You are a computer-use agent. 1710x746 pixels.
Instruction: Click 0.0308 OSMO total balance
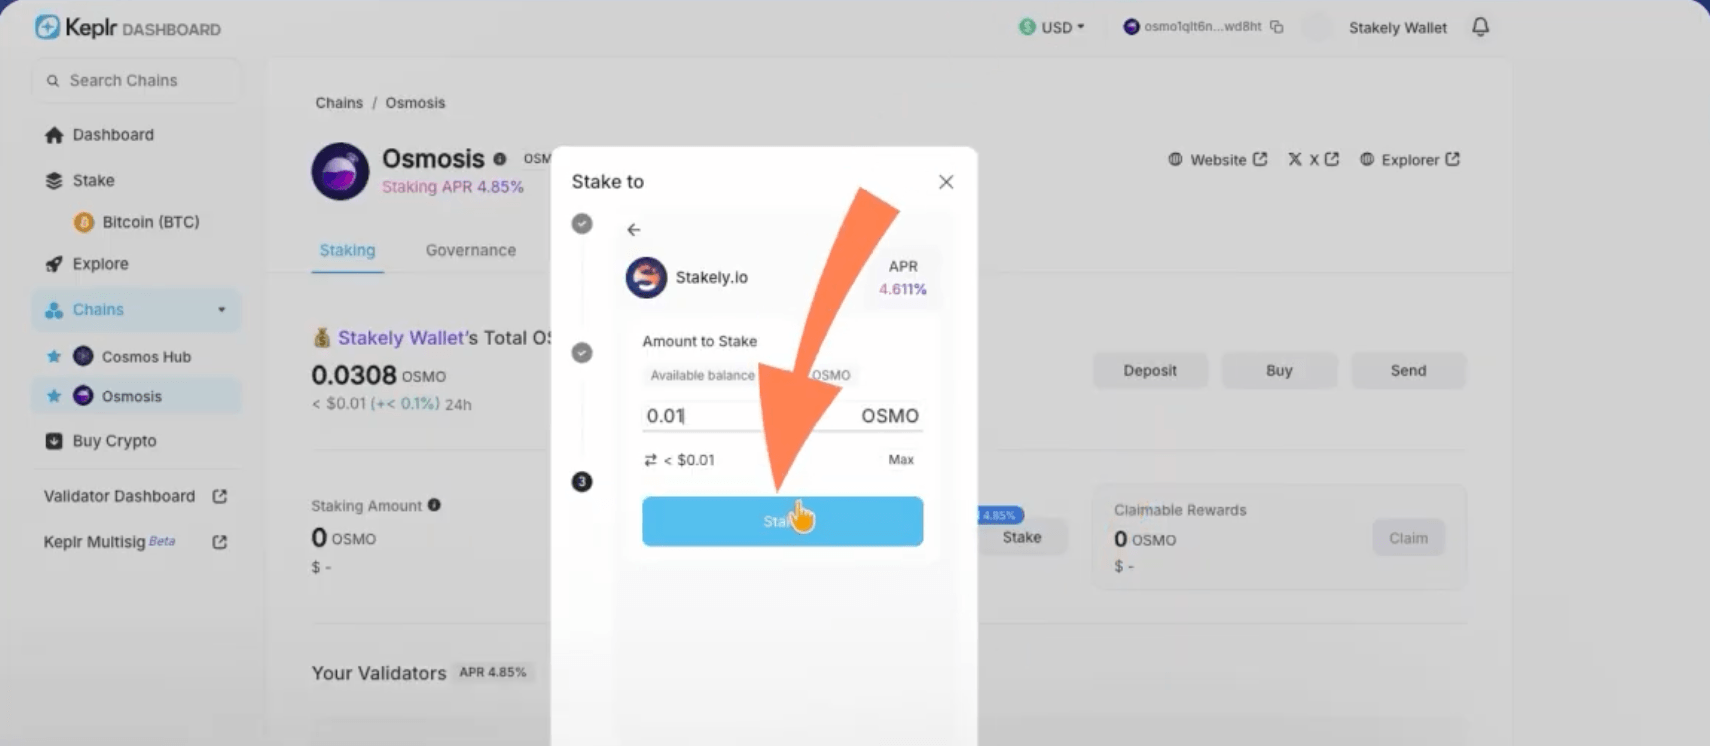(x=378, y=375)
